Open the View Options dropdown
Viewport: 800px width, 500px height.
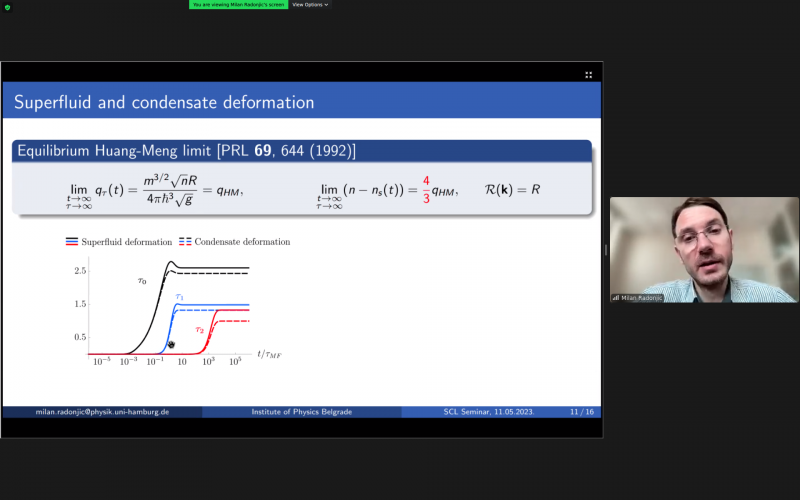[x=310, y=5]
